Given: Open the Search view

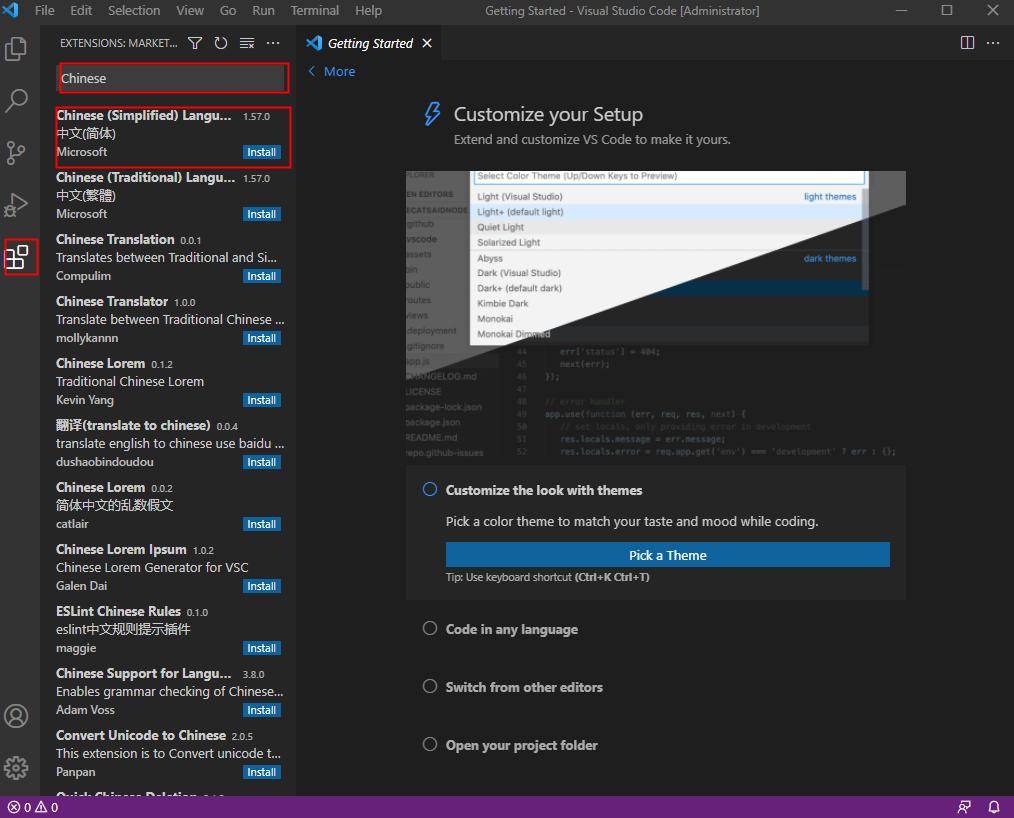Looking at the screenshot, I should pos(16,100).
